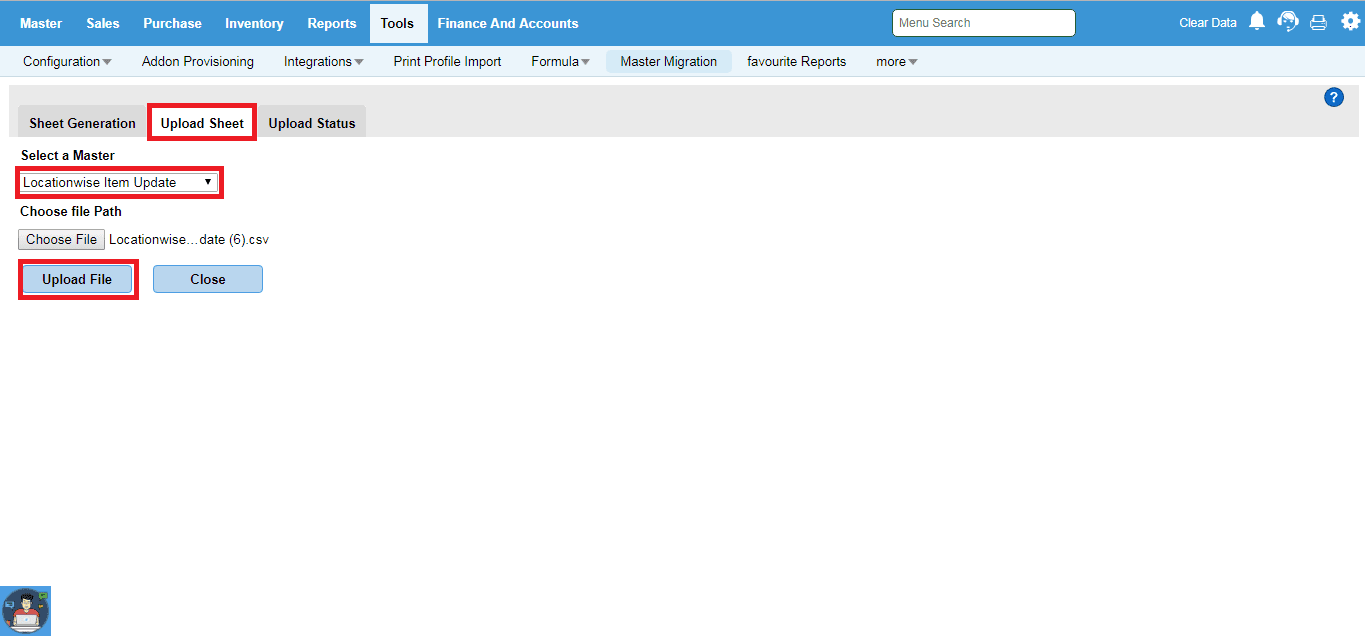Open Addon Provisioning
Screen dimensions: 1365x636
(198, 62)
